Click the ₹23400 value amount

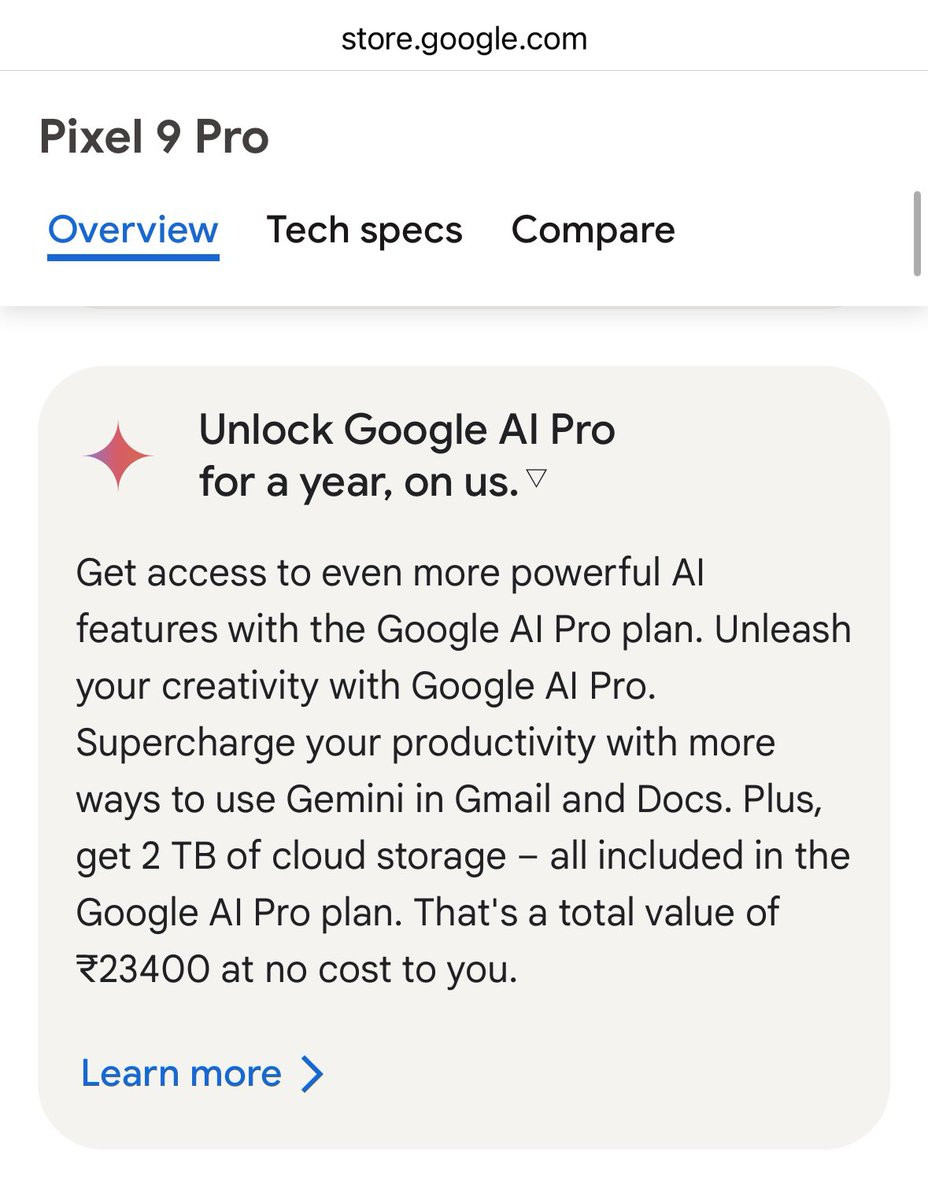point(143,969)
